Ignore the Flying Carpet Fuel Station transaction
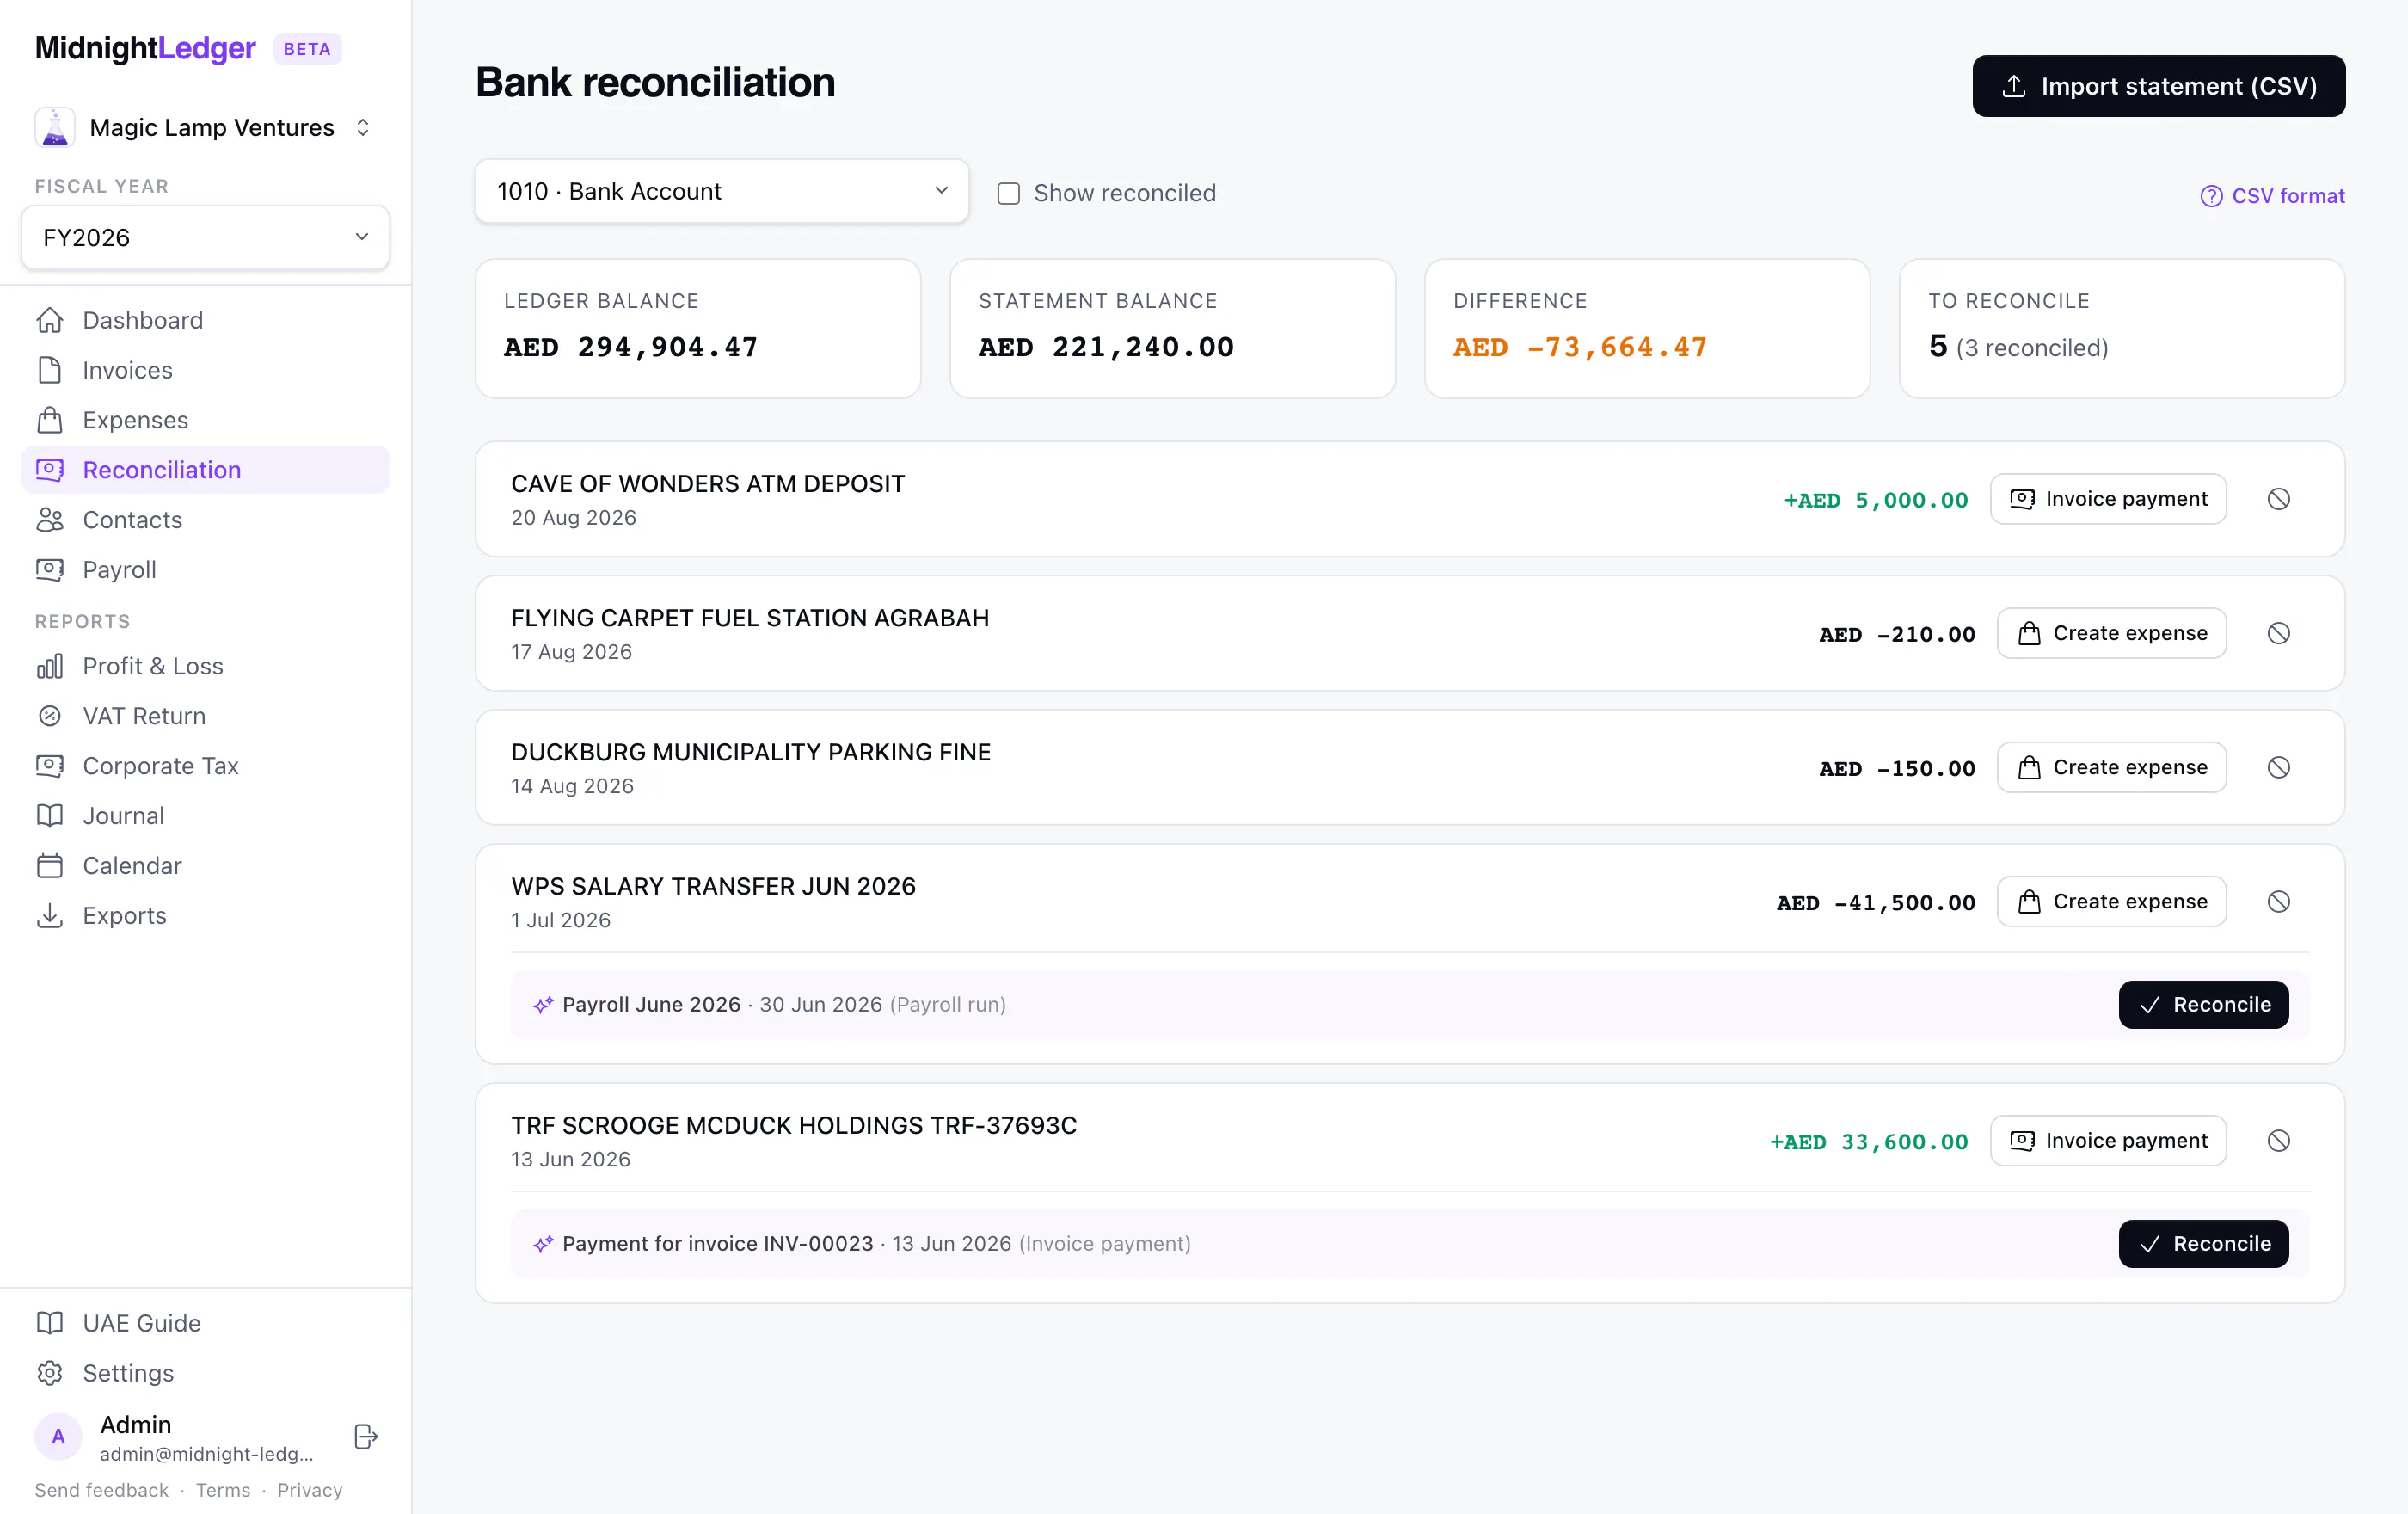The width and height of the screenshot is (2408, 1514). (2279, 633)
